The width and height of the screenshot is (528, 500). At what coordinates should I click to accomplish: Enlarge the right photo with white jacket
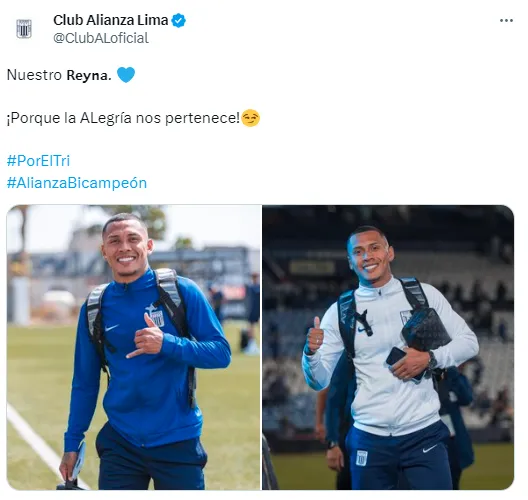click(x=388, y=347)
